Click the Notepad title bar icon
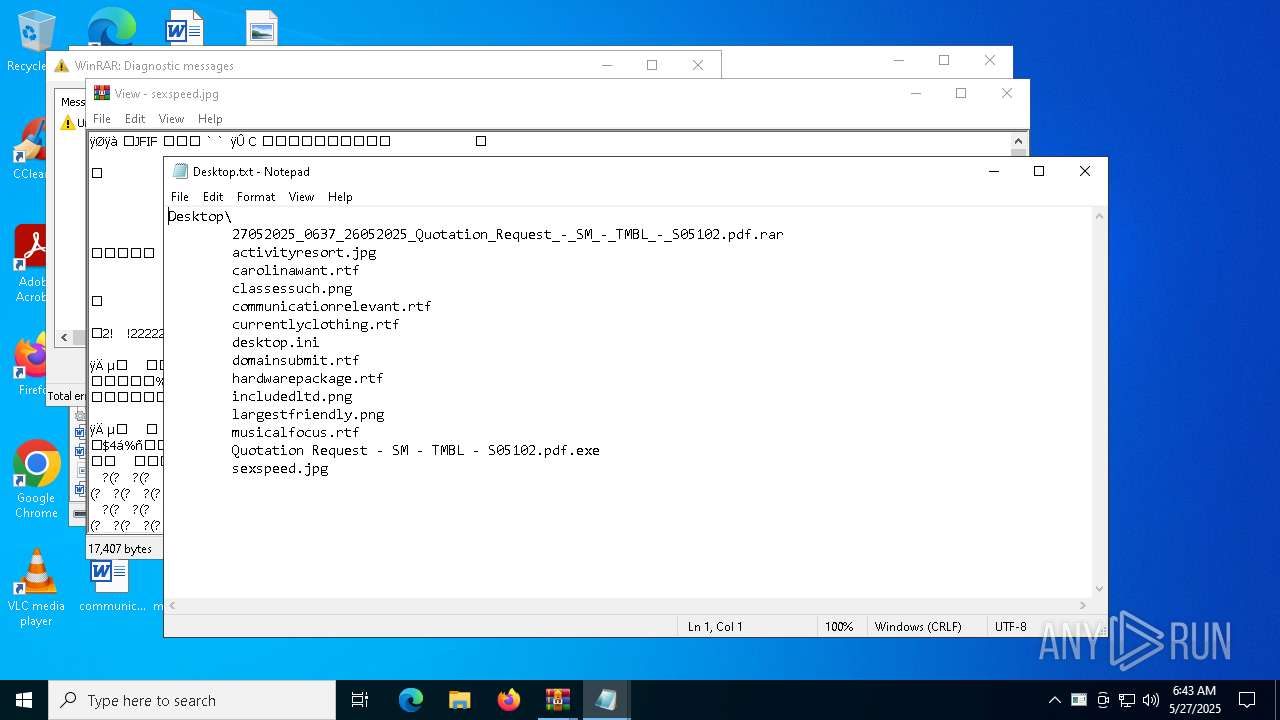Viewport: 1280px width, 720px height. [x=181, y=171]
